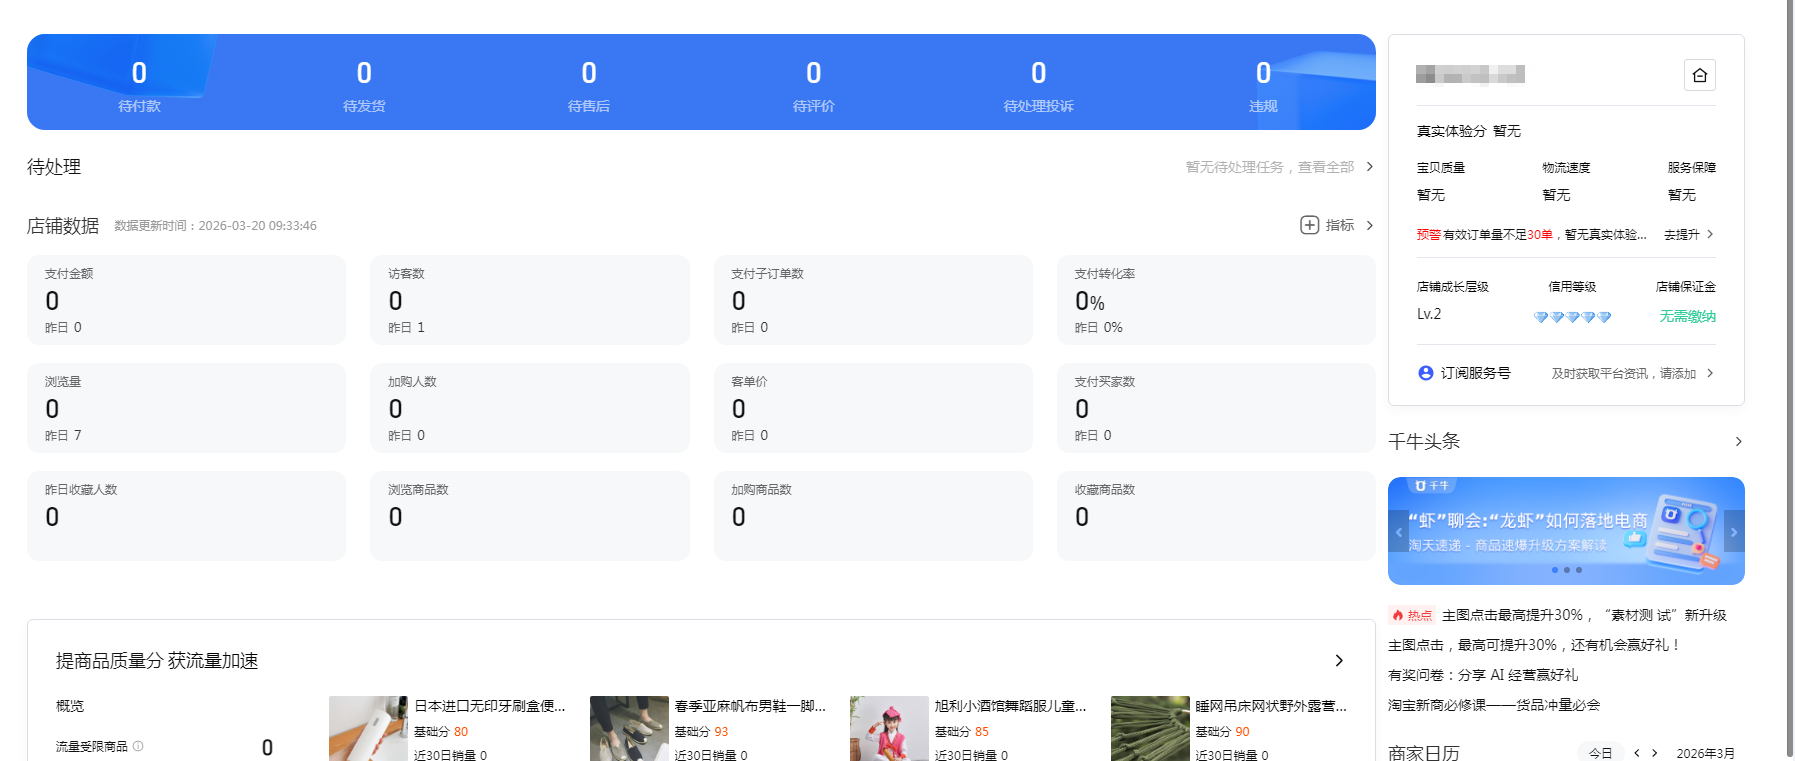Open the 待付款 order tab
Image resolution: width=1795 pixels, height=761 pixels.
pos(139,84)
